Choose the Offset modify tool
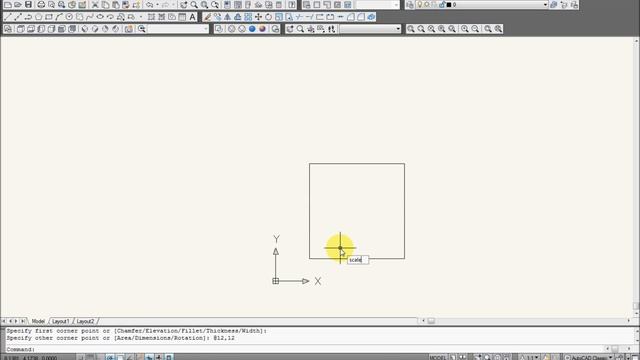 pos(238,17)
